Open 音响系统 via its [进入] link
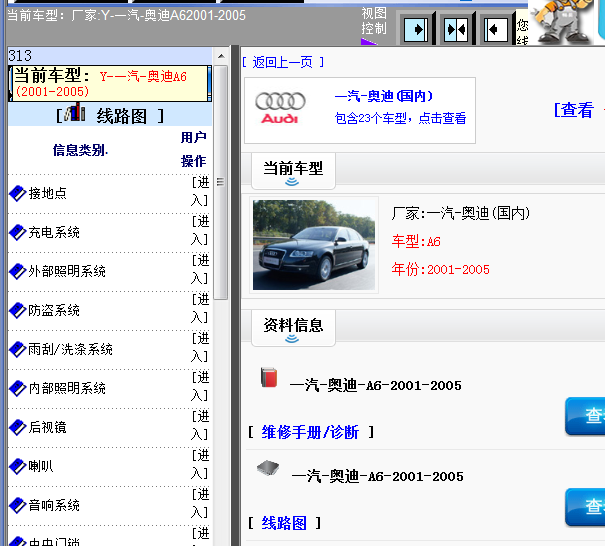The height and width of the screenshot is (546, 605). point(200,503)
